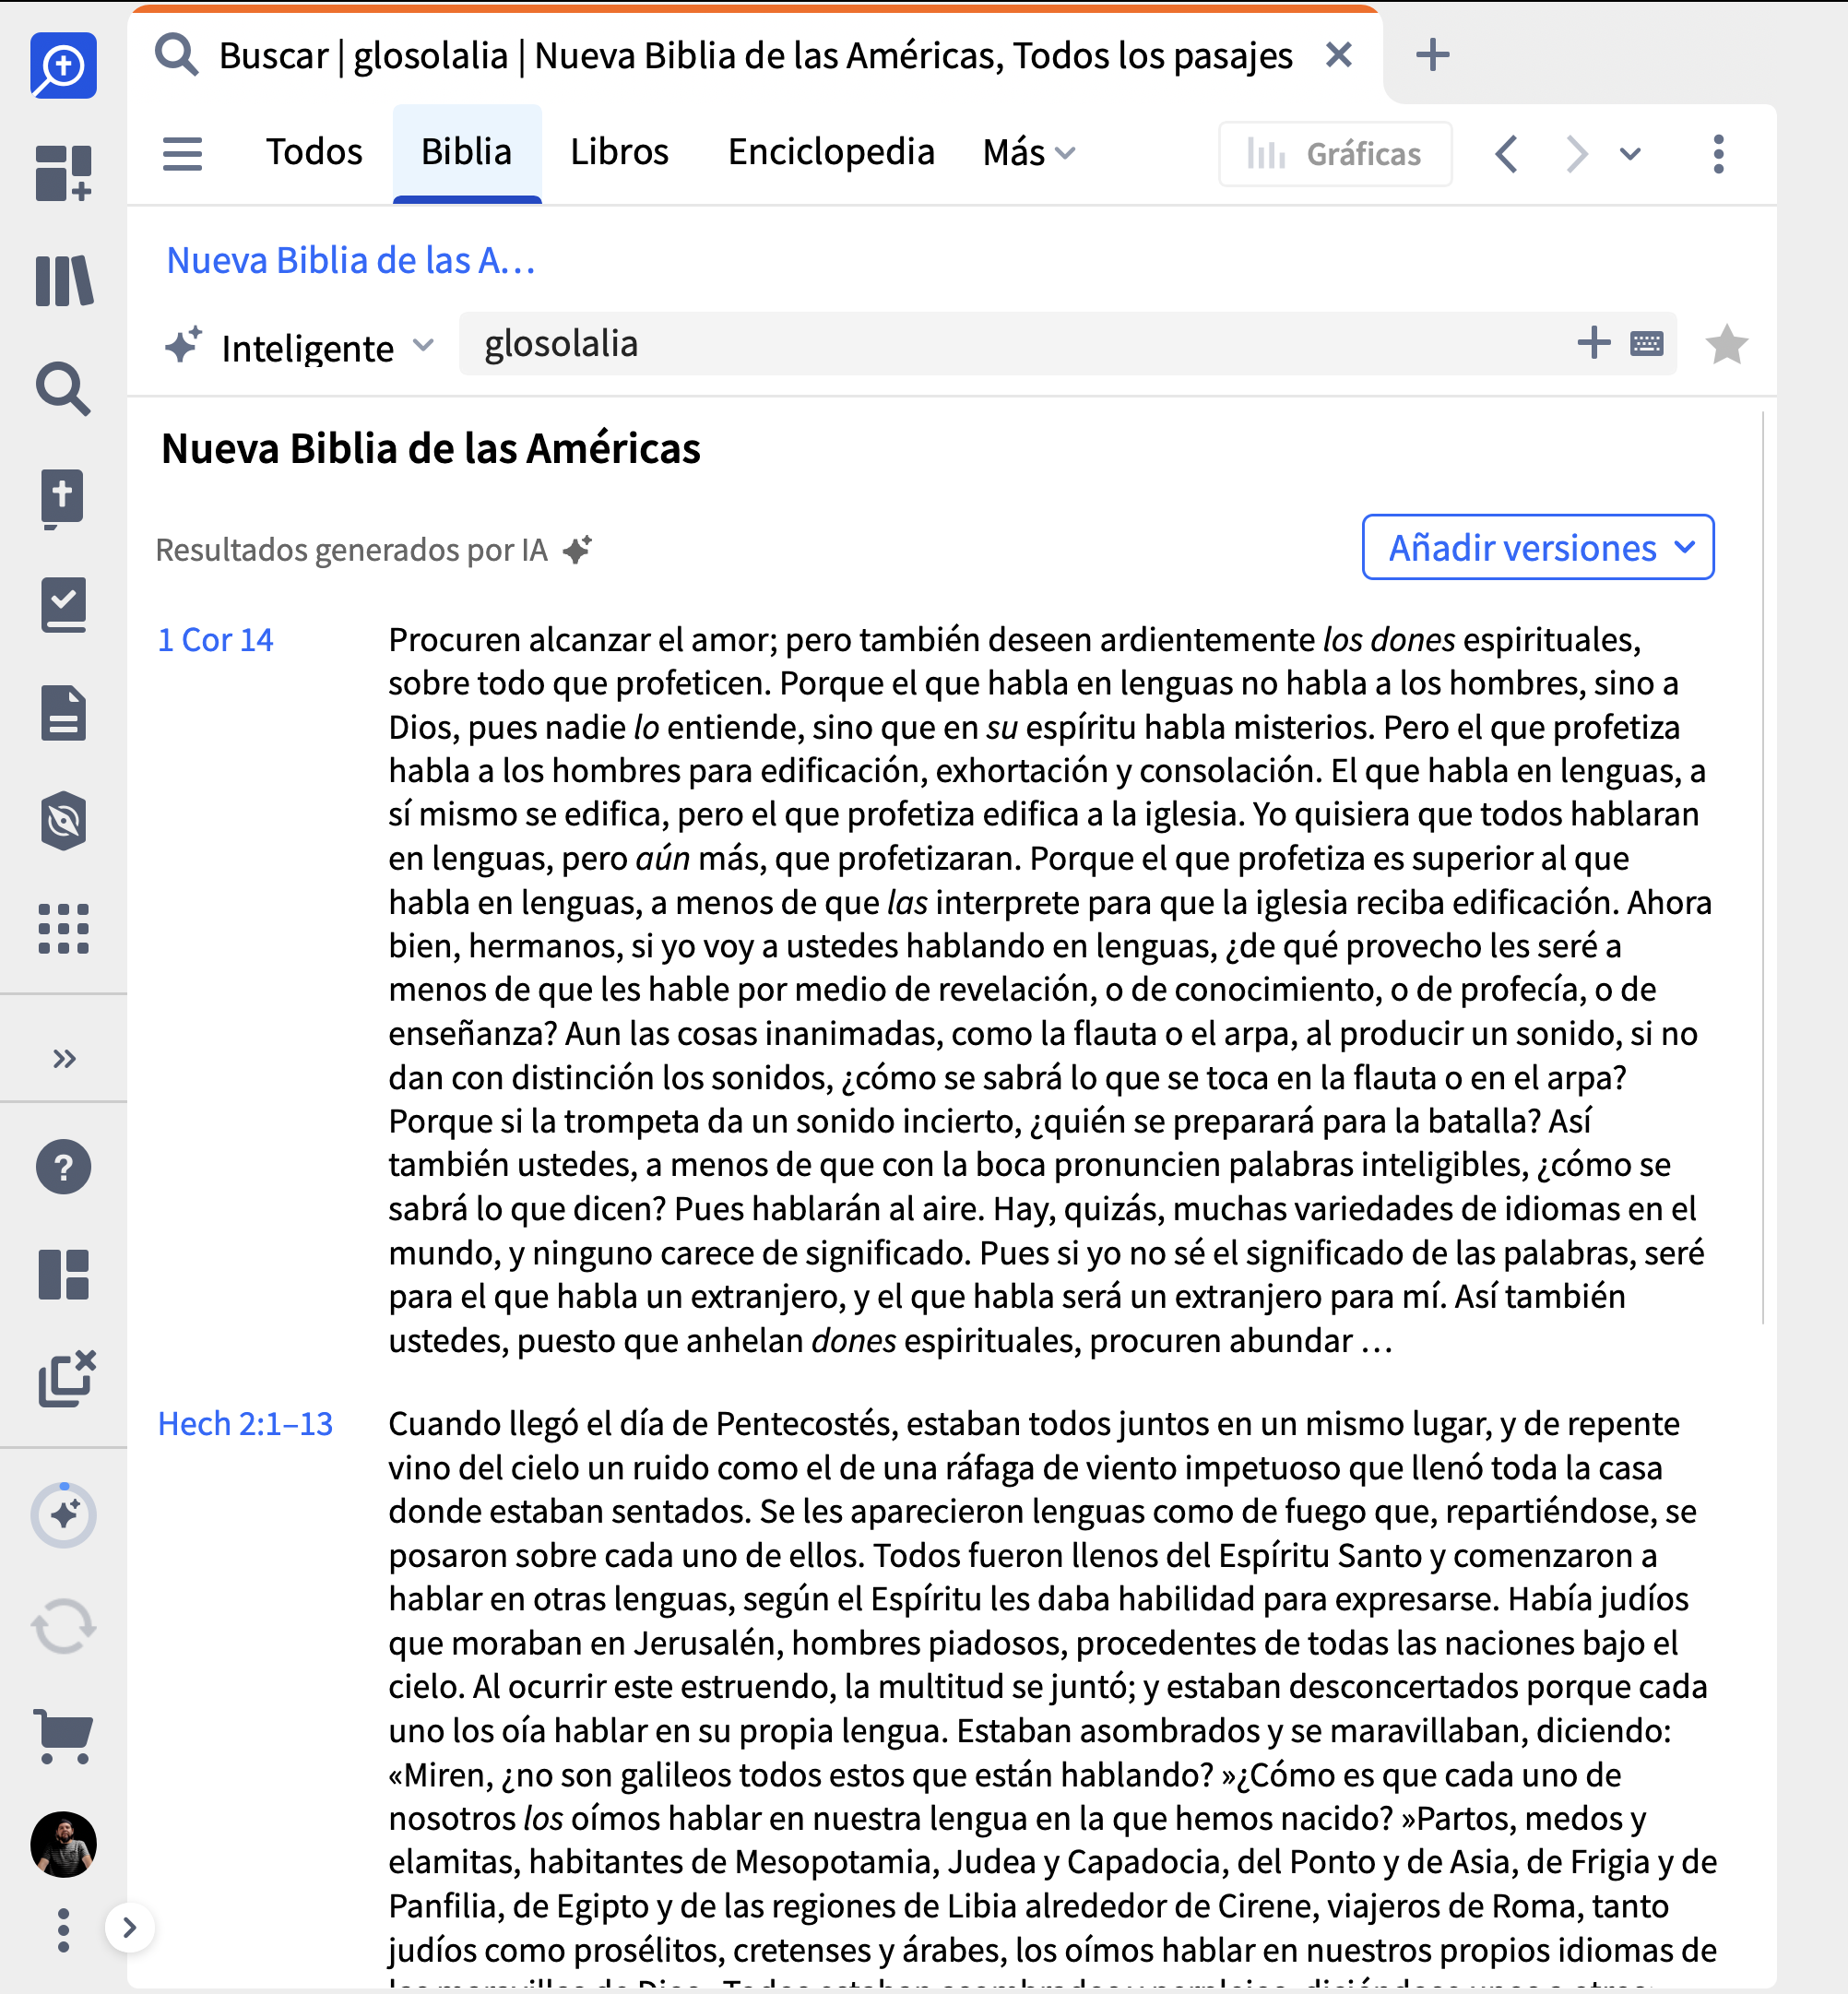1848x1994 pixels.
Task: Open the tools grid icon
Action: [63, 929]
